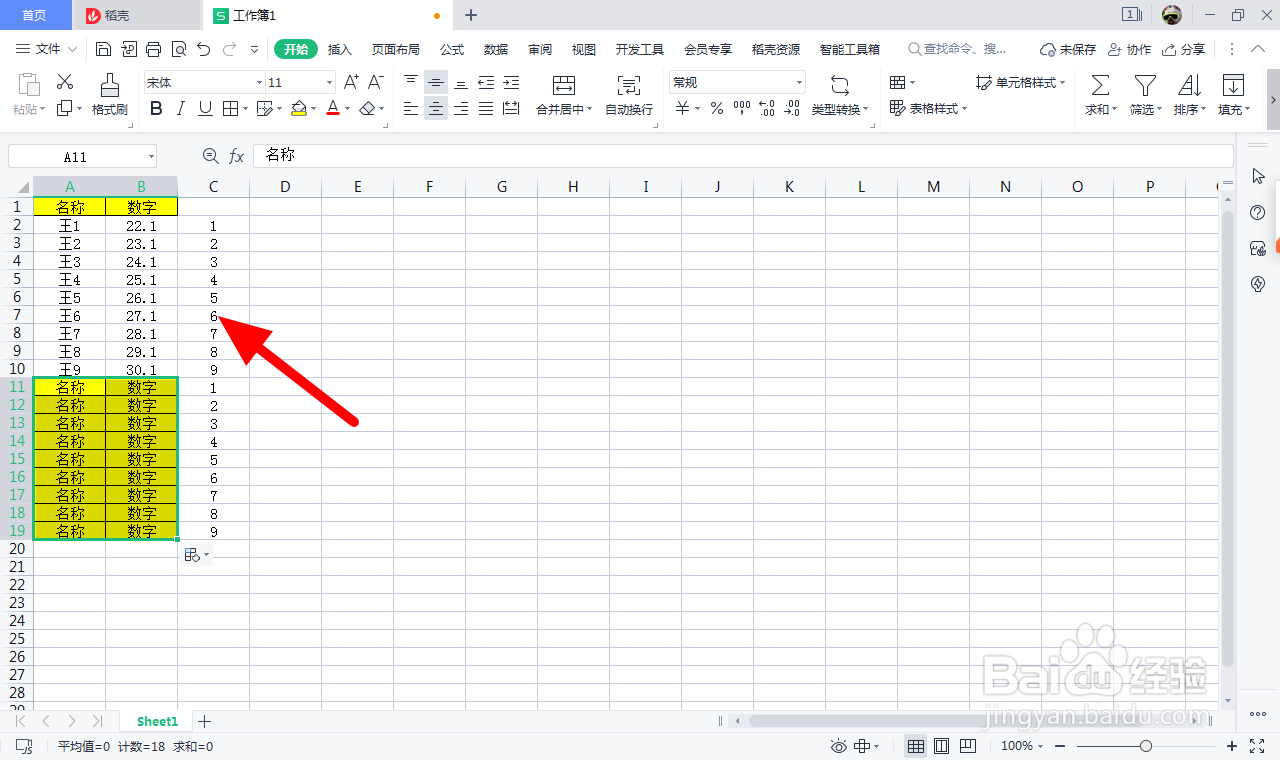Screen dimensions: 1280x760
Task: Click the 未保存 unsaved cloud button
Action: (1068, 49)
